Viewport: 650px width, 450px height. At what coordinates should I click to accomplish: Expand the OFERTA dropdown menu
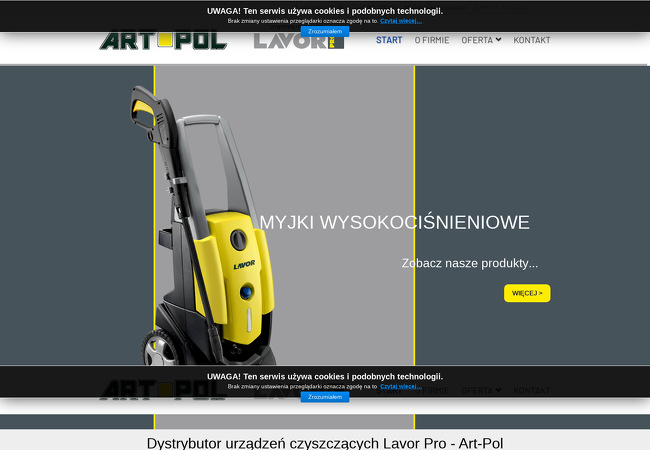tap(481, 40)
